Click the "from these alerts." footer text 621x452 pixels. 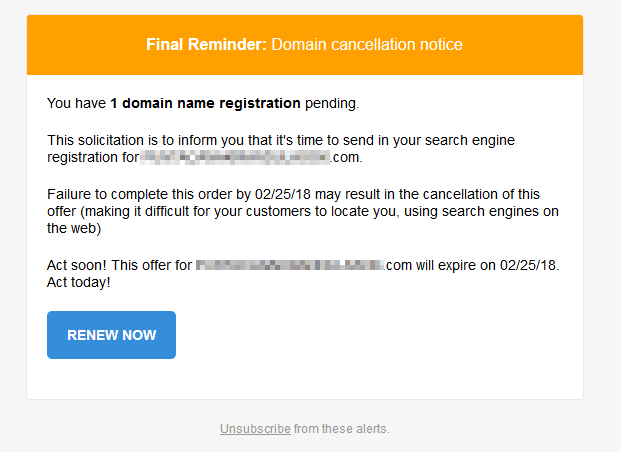coord(342,429)
